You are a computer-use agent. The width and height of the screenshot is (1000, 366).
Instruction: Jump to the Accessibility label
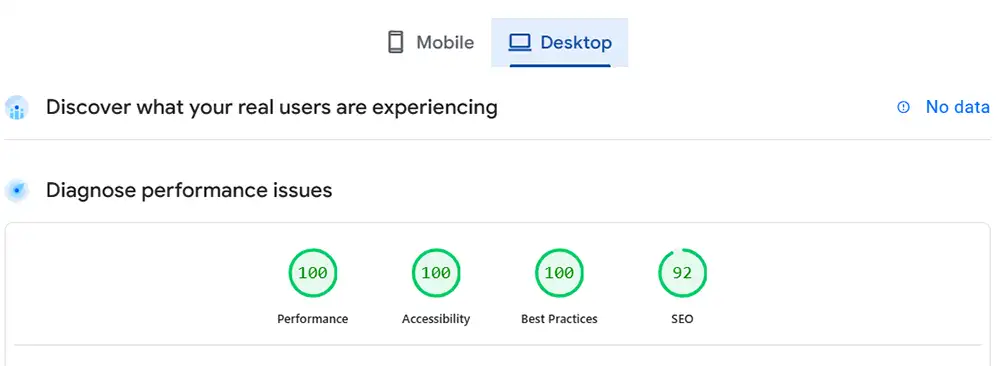click(436, 319)
